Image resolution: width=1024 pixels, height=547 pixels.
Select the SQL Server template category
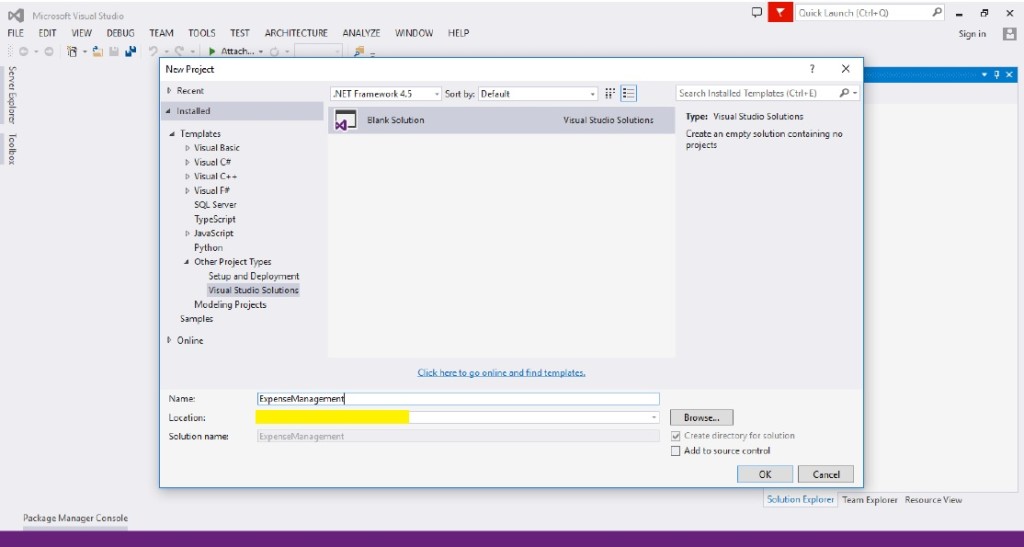pos(215,205)
